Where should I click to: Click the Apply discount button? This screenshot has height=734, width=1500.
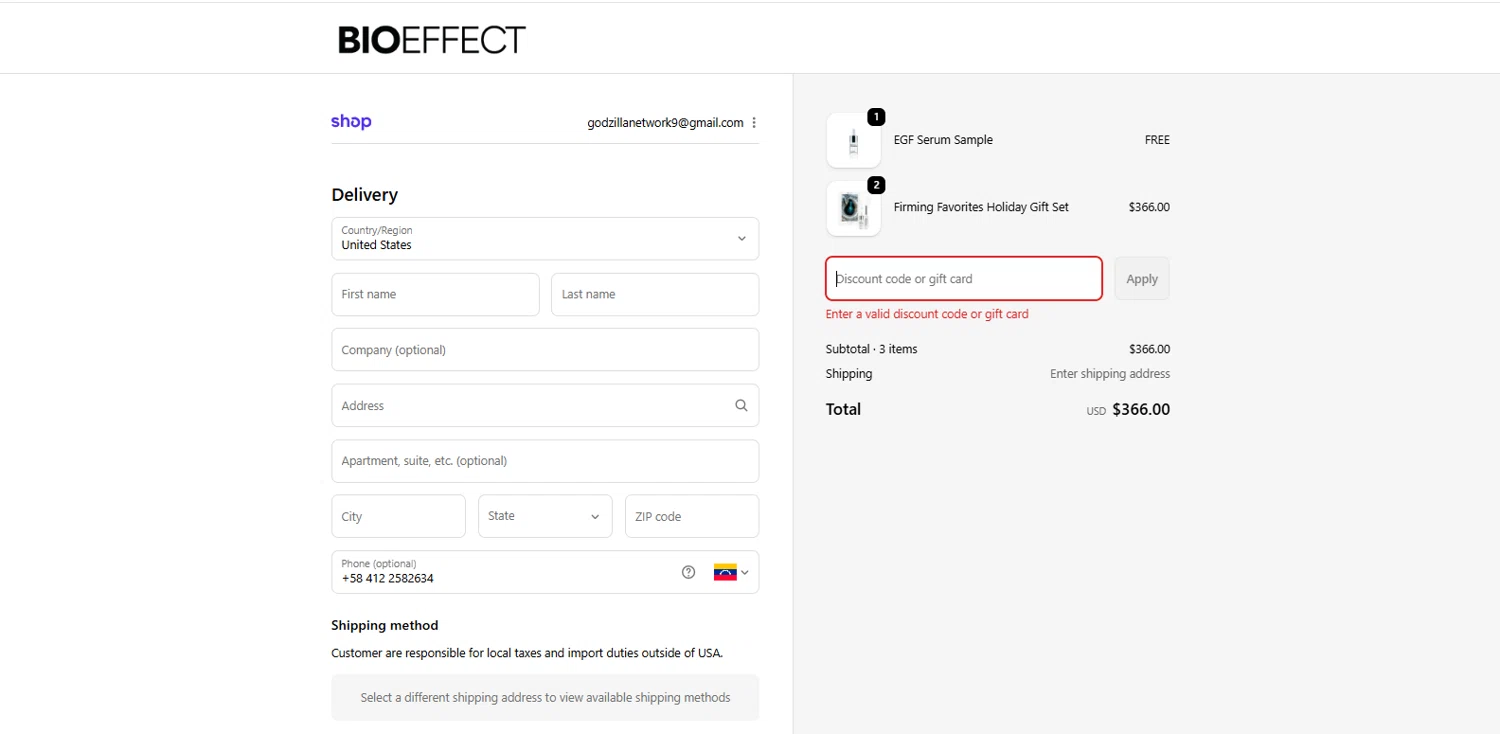point(1142,279)
